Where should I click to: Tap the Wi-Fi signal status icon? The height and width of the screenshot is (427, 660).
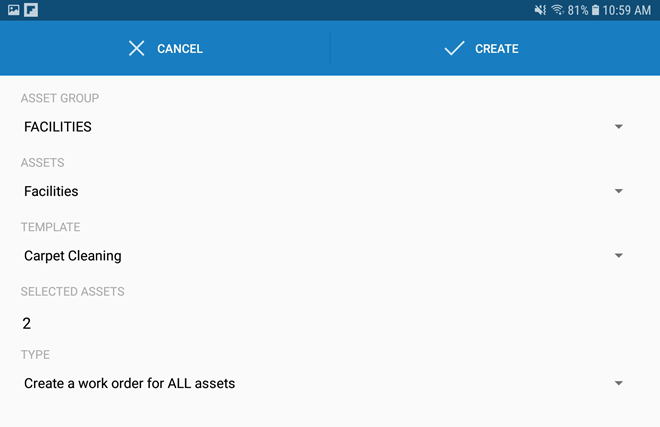tap(557, 10)
